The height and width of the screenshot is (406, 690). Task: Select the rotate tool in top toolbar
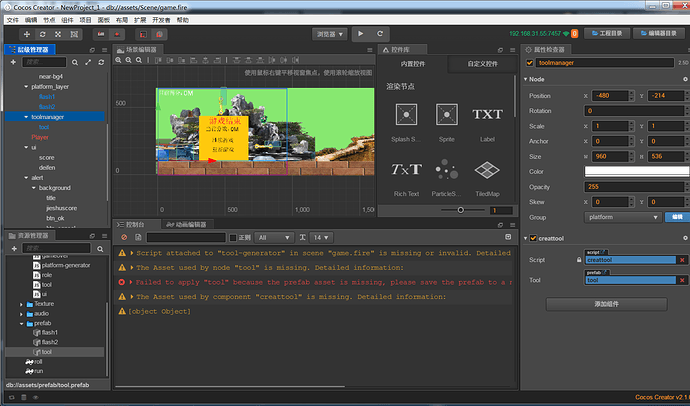(41, 34)
